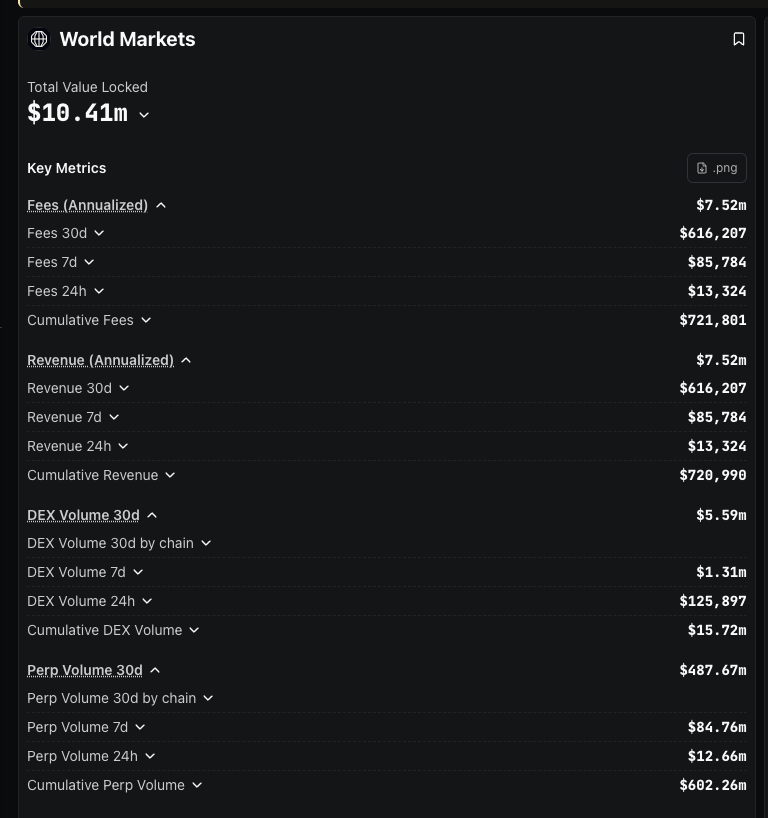Click the $616,207 Fees 30d value
The height and width of the screenshot is (818, 768).
[x=713, y=233]
